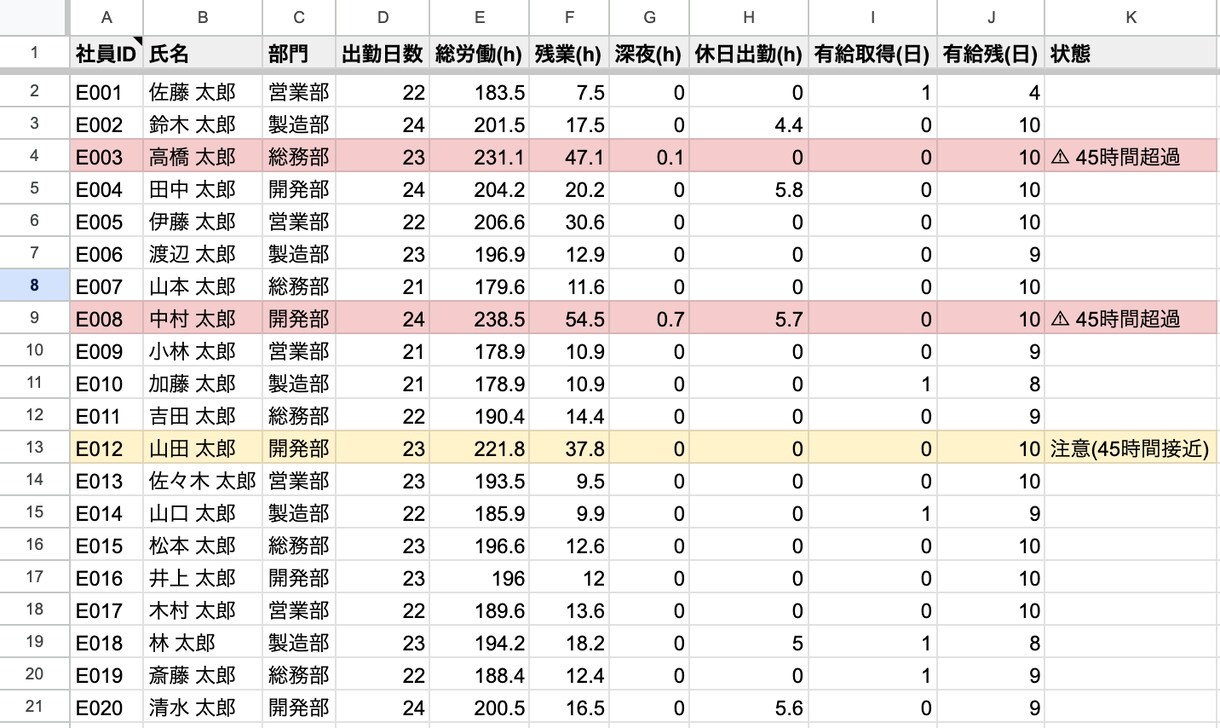Select the total hours cell 238.5

(480, 319)
